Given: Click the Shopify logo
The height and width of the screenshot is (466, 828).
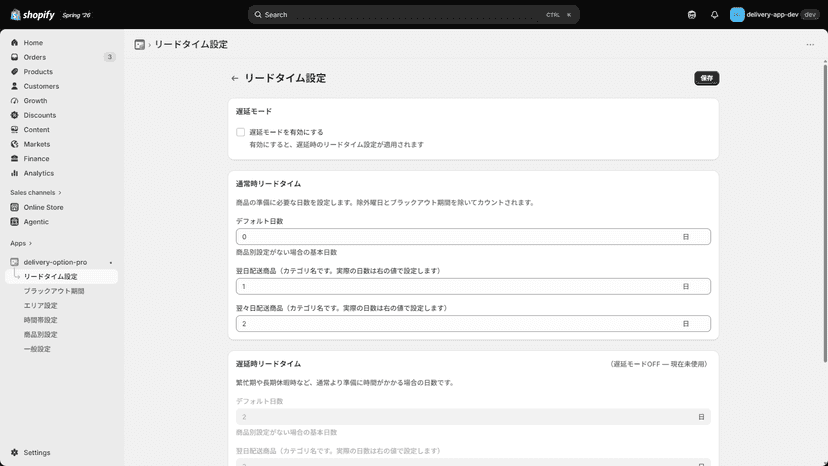Looking at the screenshot, I should pyautogui.click(x=32, y=15).
